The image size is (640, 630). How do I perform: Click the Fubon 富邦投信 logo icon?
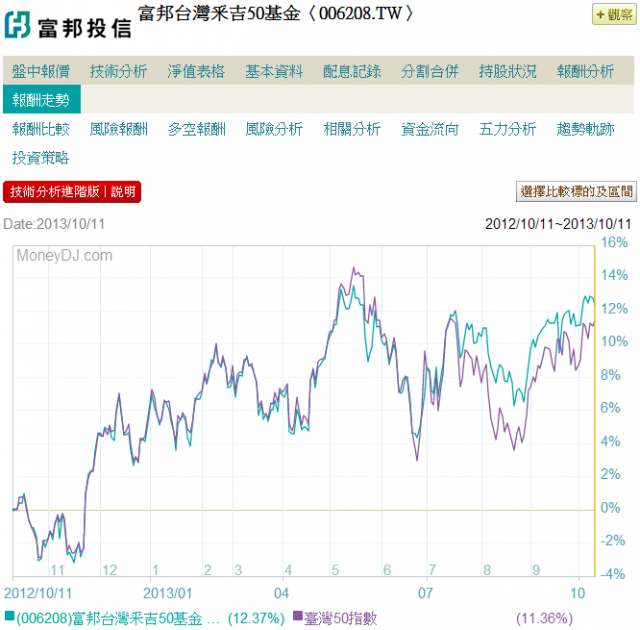pyautogui.click(x=18, y=24)
